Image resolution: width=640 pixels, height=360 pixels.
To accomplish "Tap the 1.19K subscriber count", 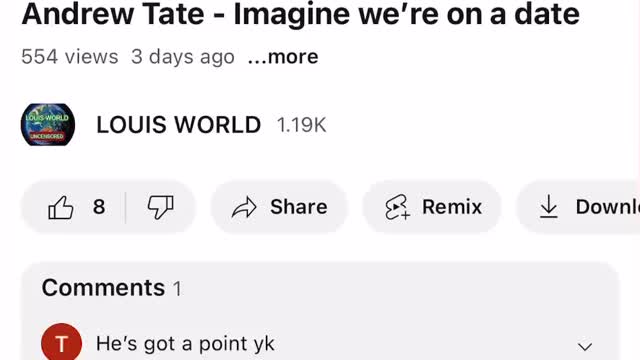I will [x=301, y=124].
